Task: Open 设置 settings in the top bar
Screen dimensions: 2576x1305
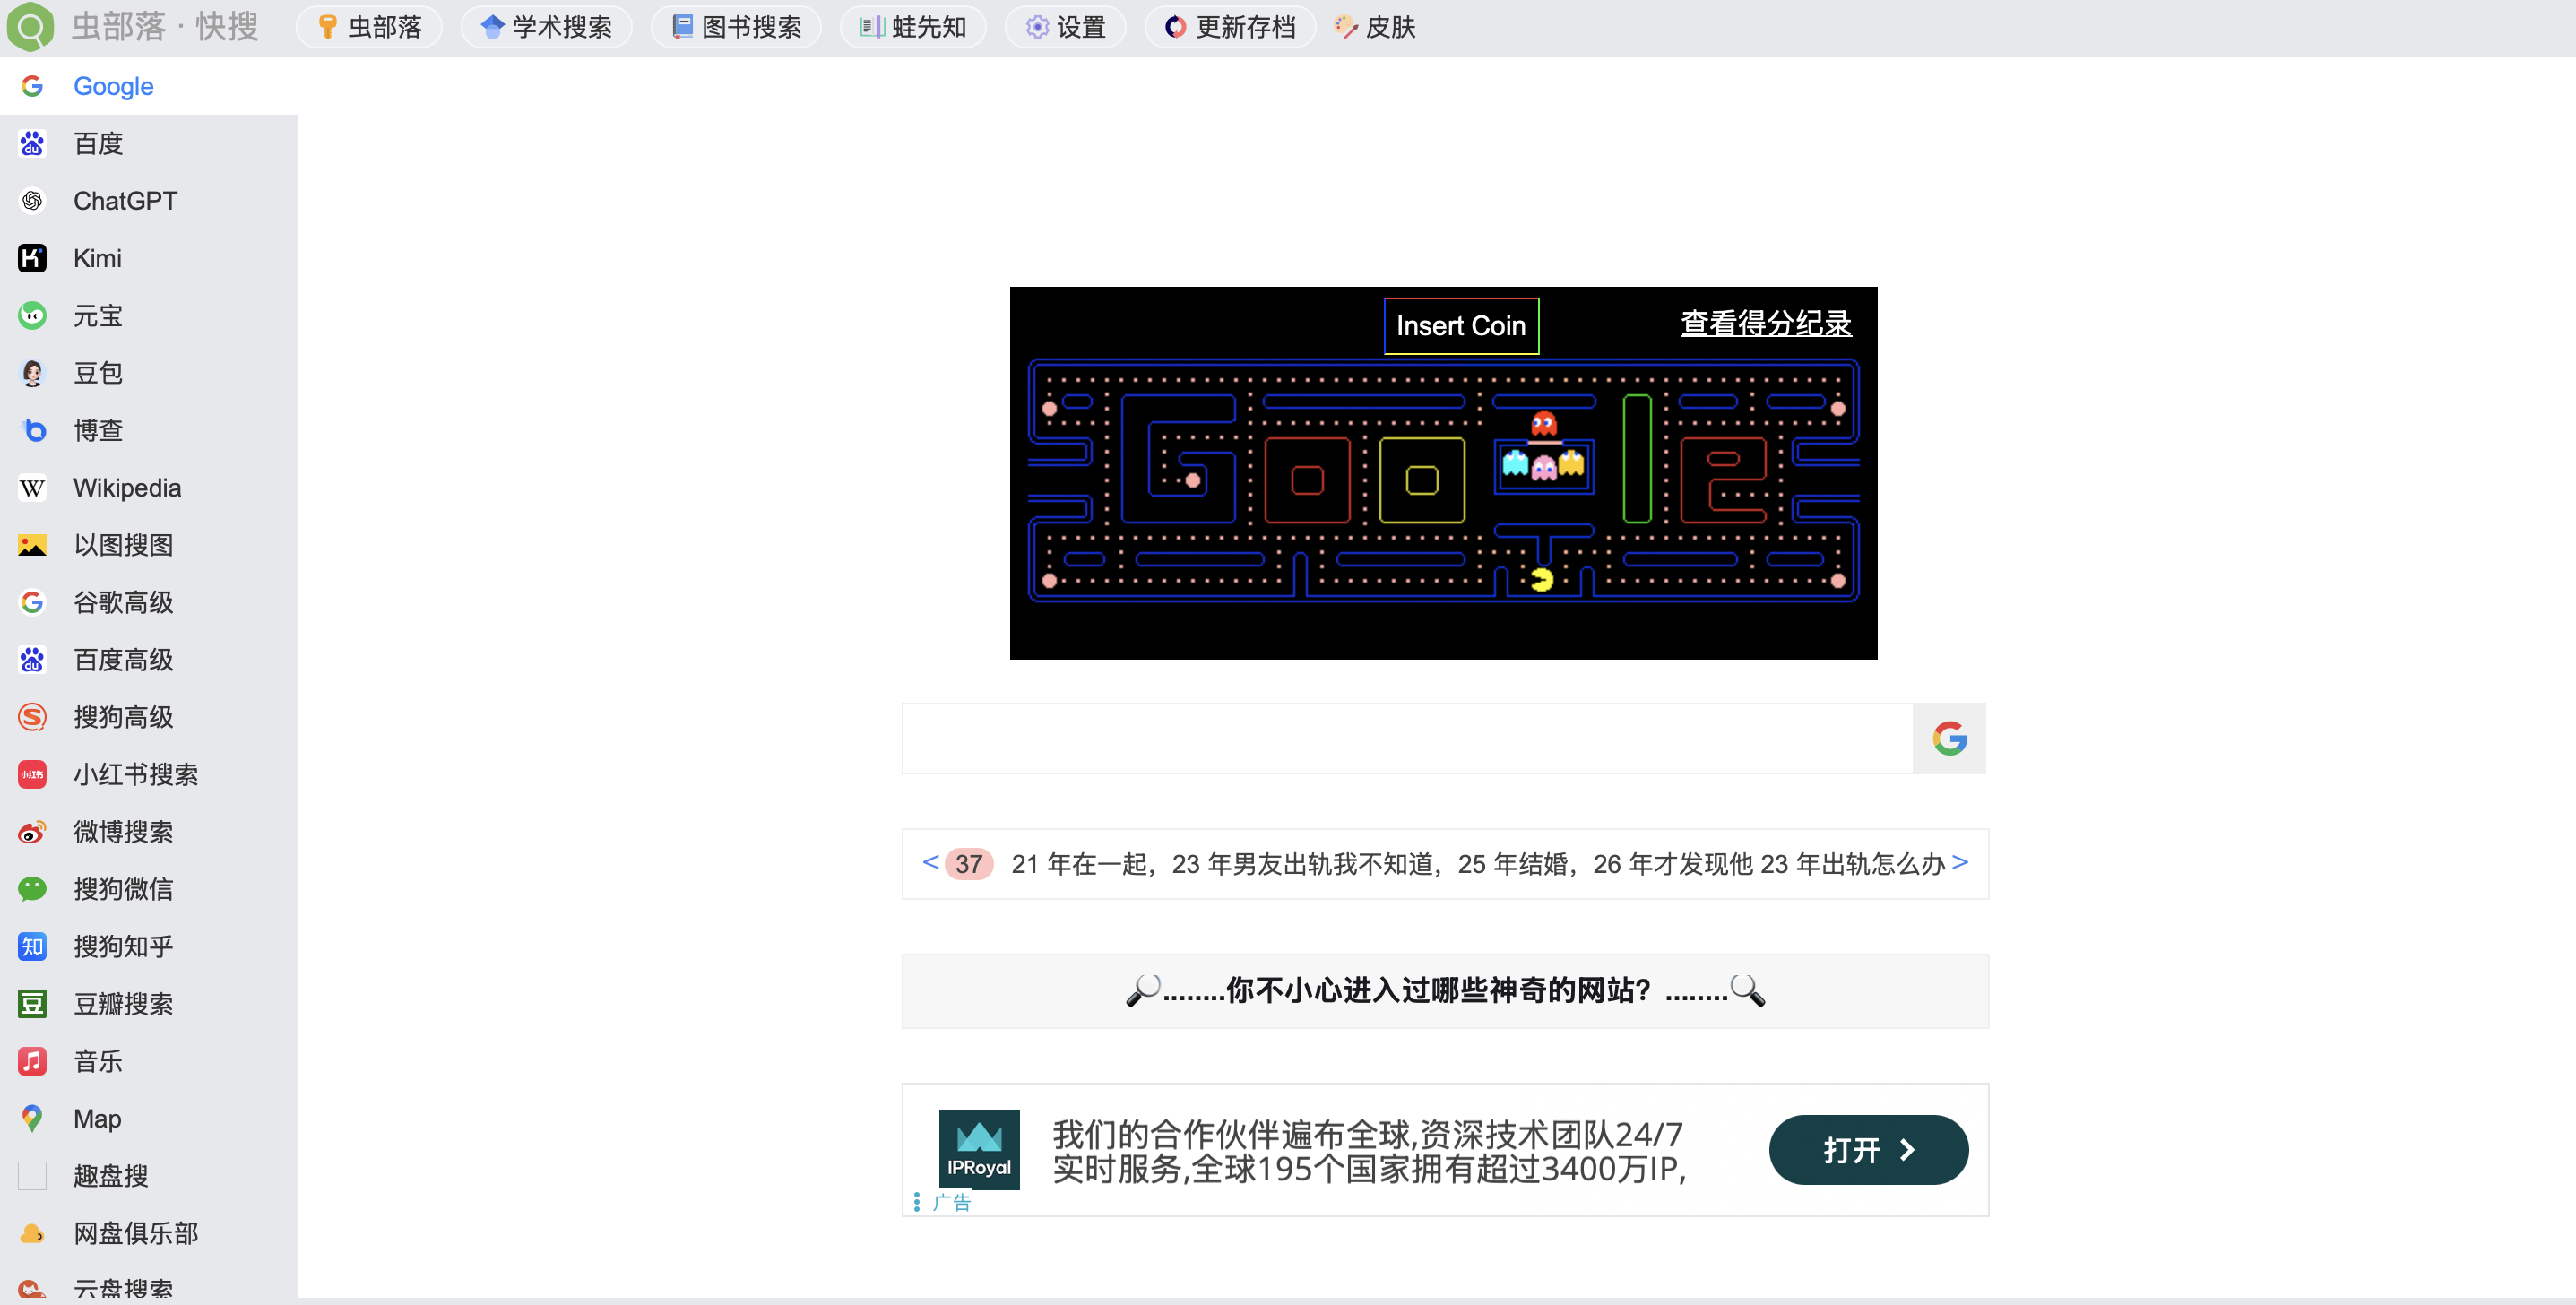Action: (x=1066, y=27)
